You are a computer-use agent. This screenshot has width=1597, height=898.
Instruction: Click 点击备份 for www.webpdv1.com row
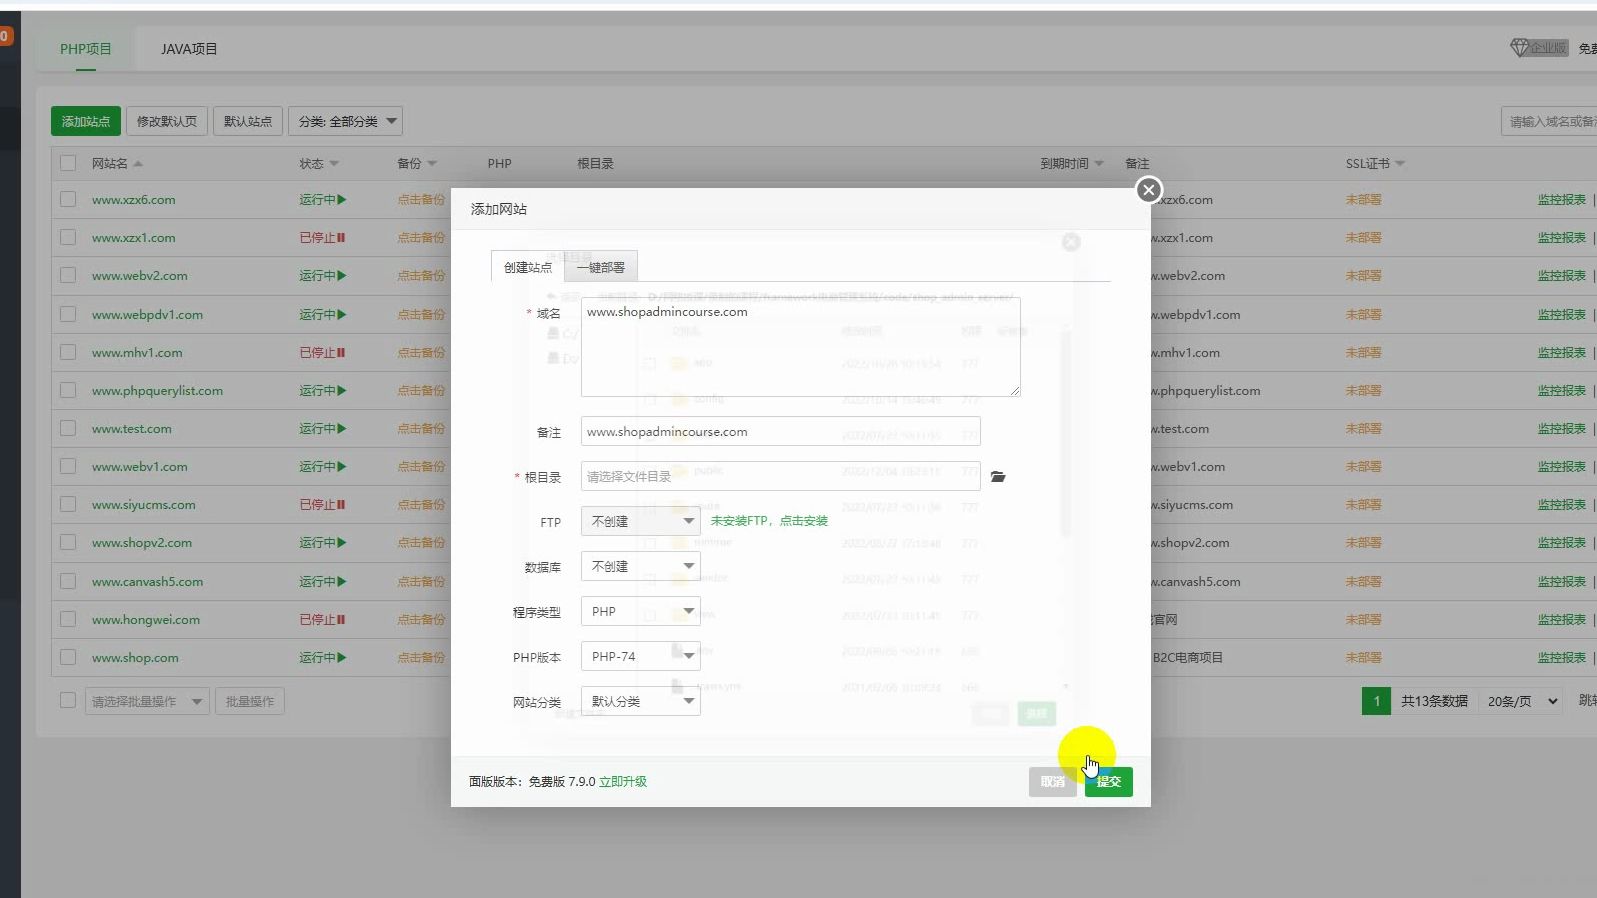pyautogui.click(x=421, y=315)
